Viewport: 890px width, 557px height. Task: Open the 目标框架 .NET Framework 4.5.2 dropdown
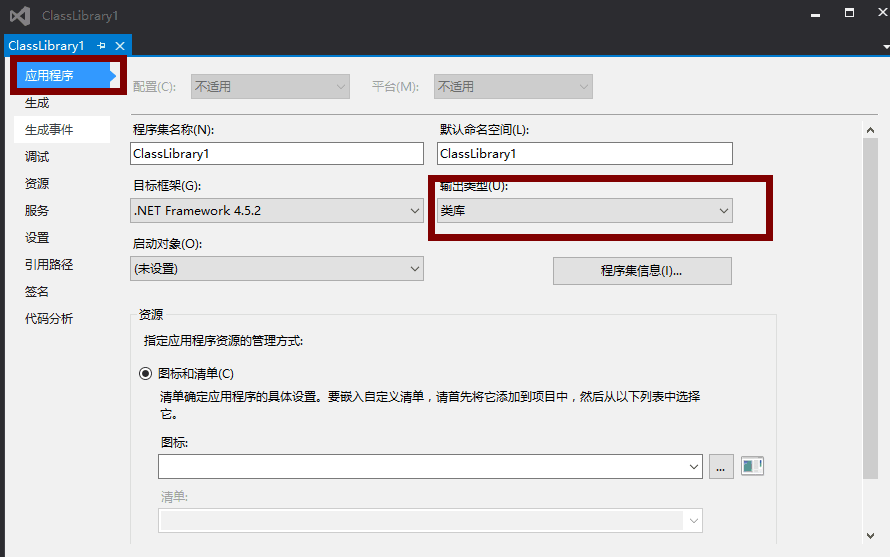(x=277, y=211)
